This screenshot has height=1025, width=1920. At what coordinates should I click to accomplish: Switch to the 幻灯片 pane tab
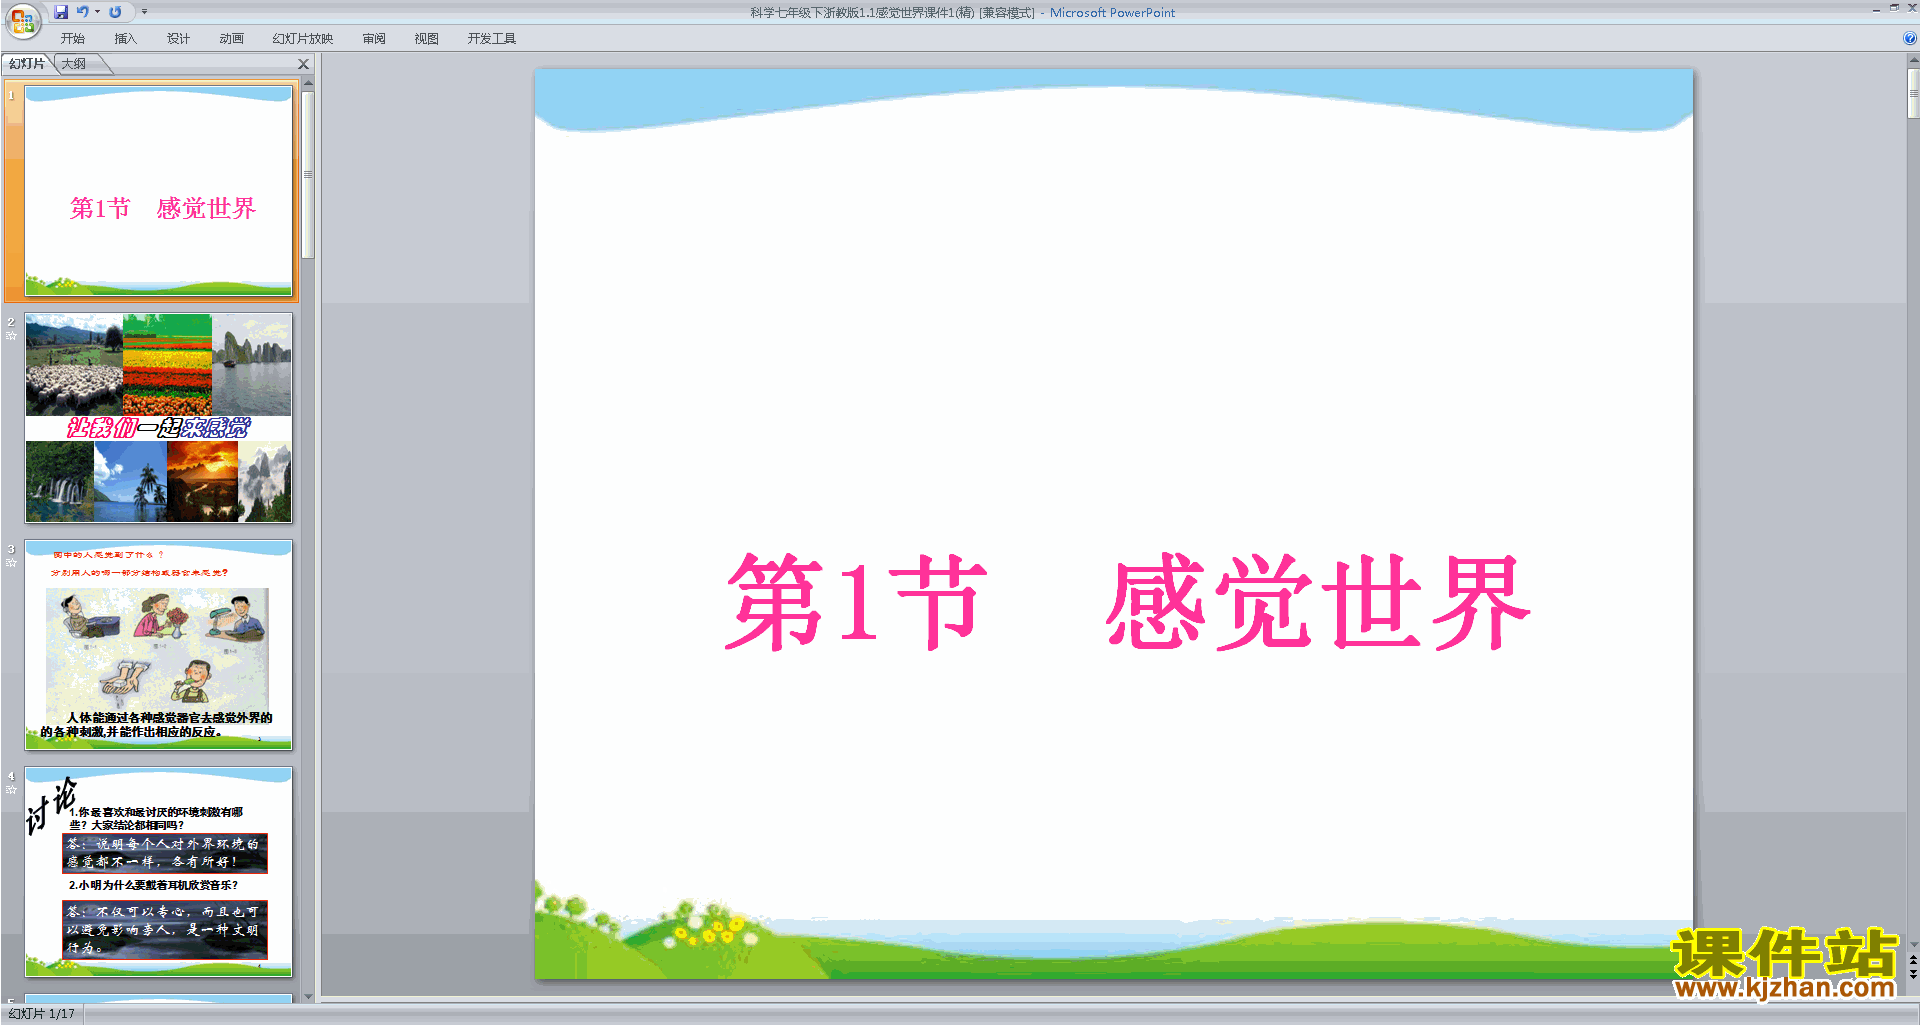pyautogui.click(x=27, y=64)
